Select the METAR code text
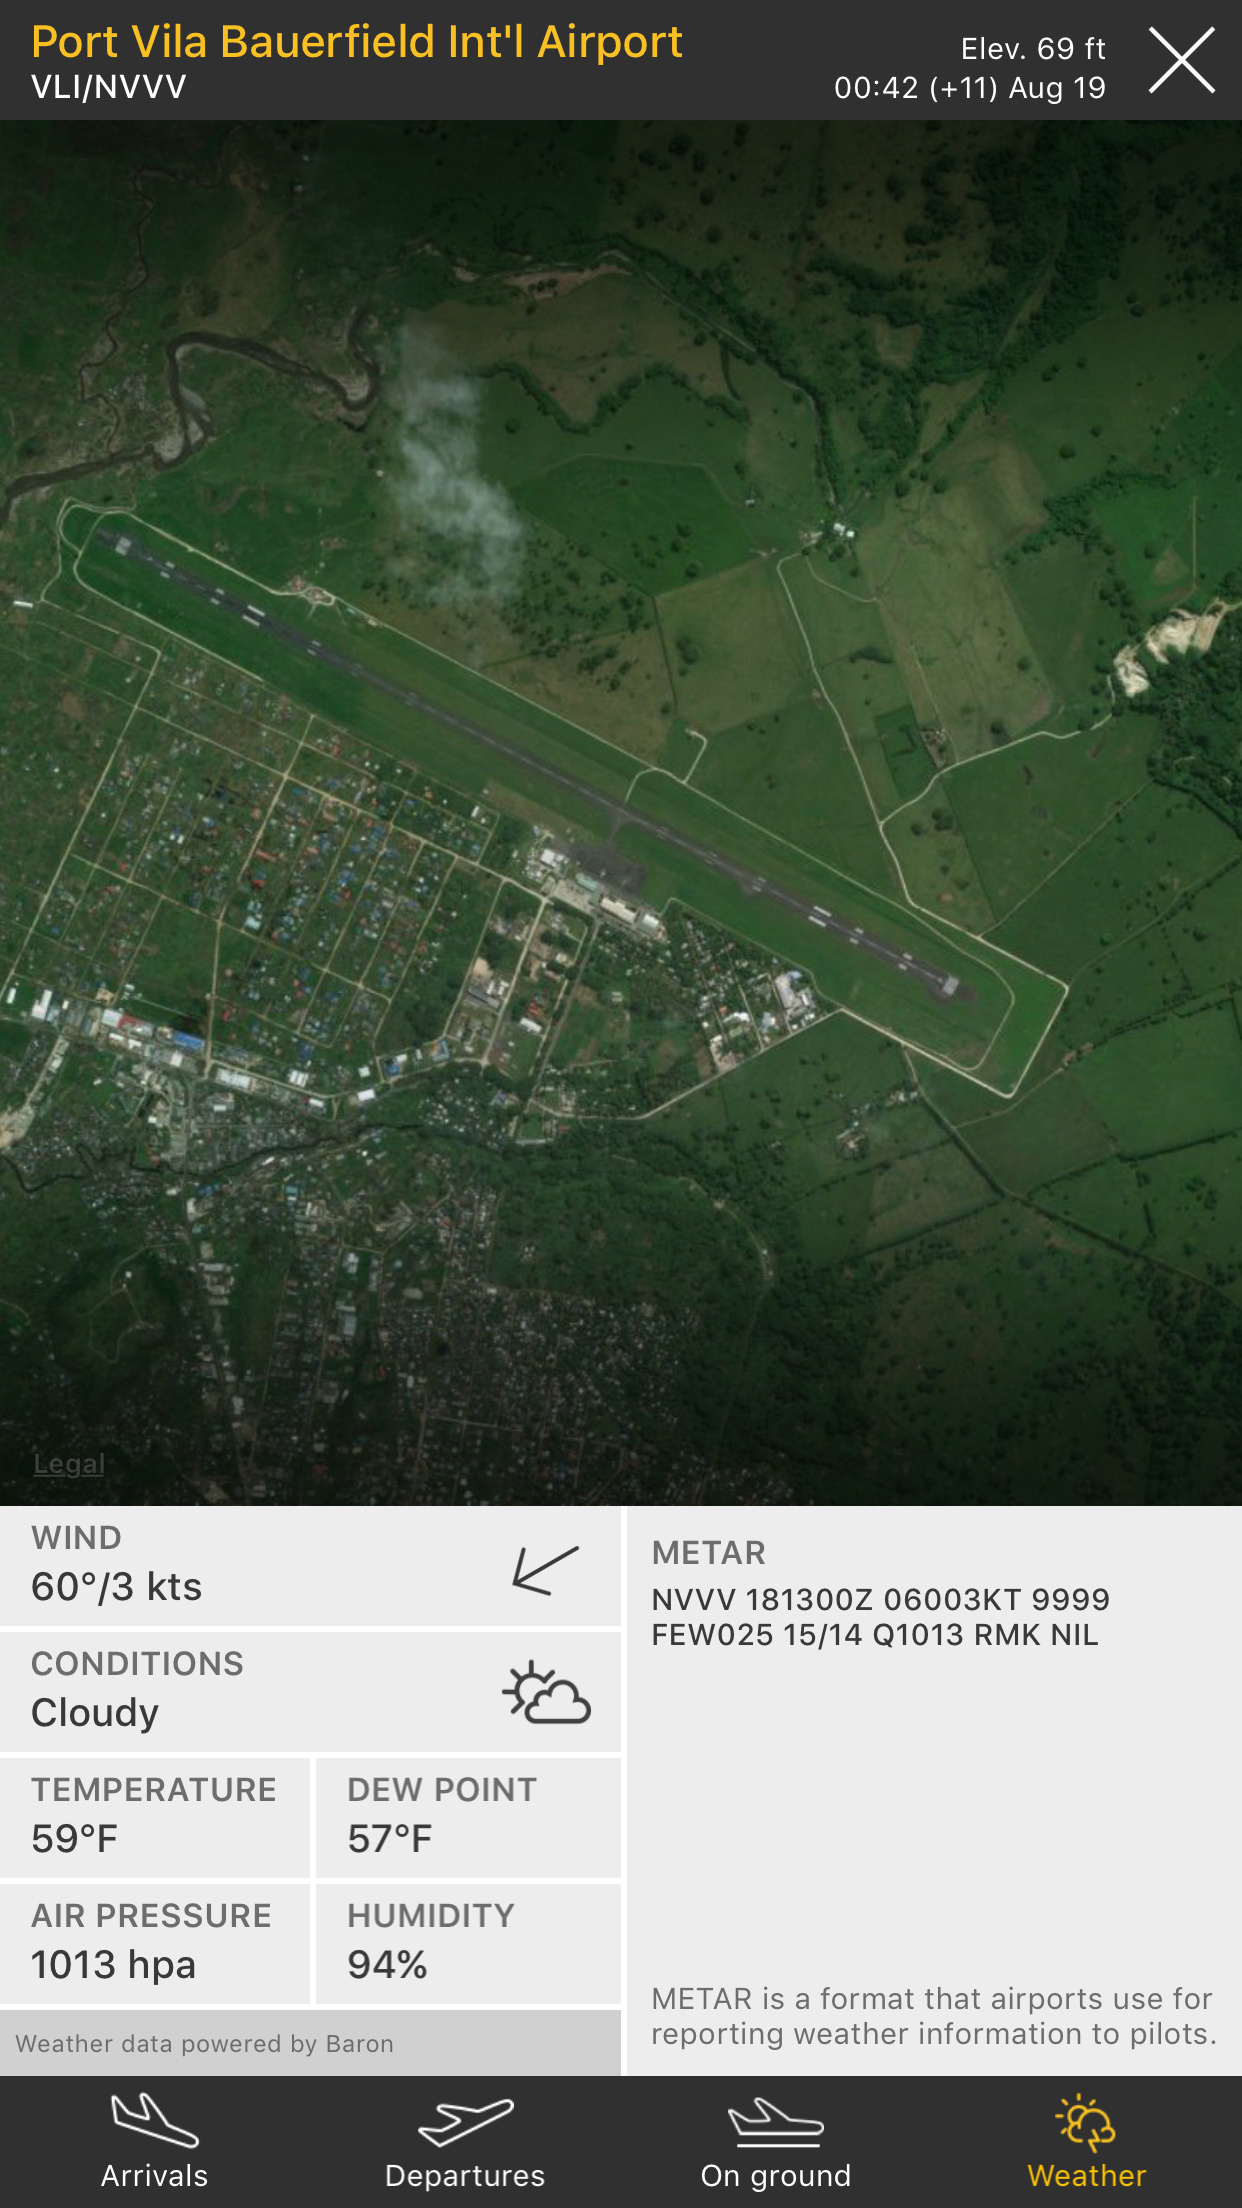 pyautogui.click(x=880, y=1617)
